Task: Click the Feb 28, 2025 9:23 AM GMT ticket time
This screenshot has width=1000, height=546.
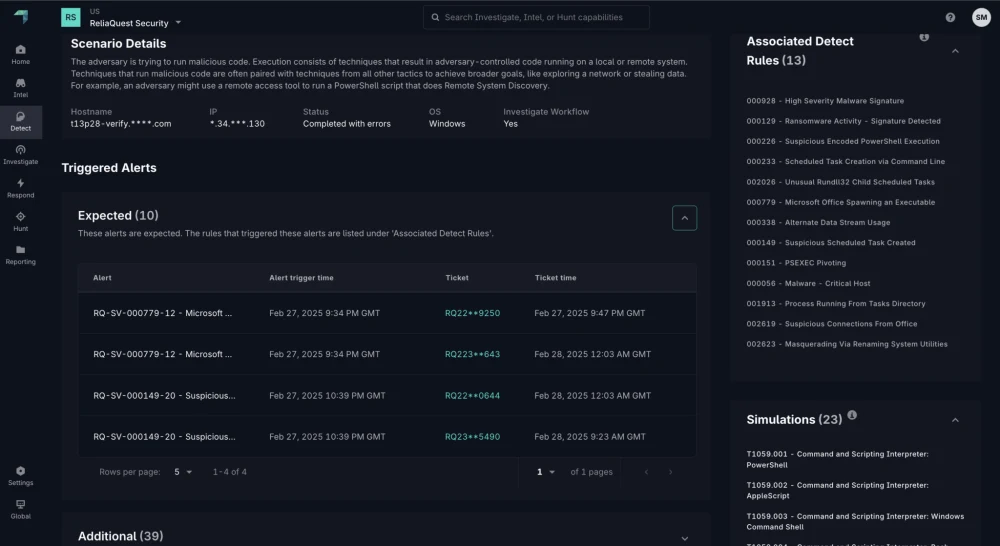Action: pos(589,437)
